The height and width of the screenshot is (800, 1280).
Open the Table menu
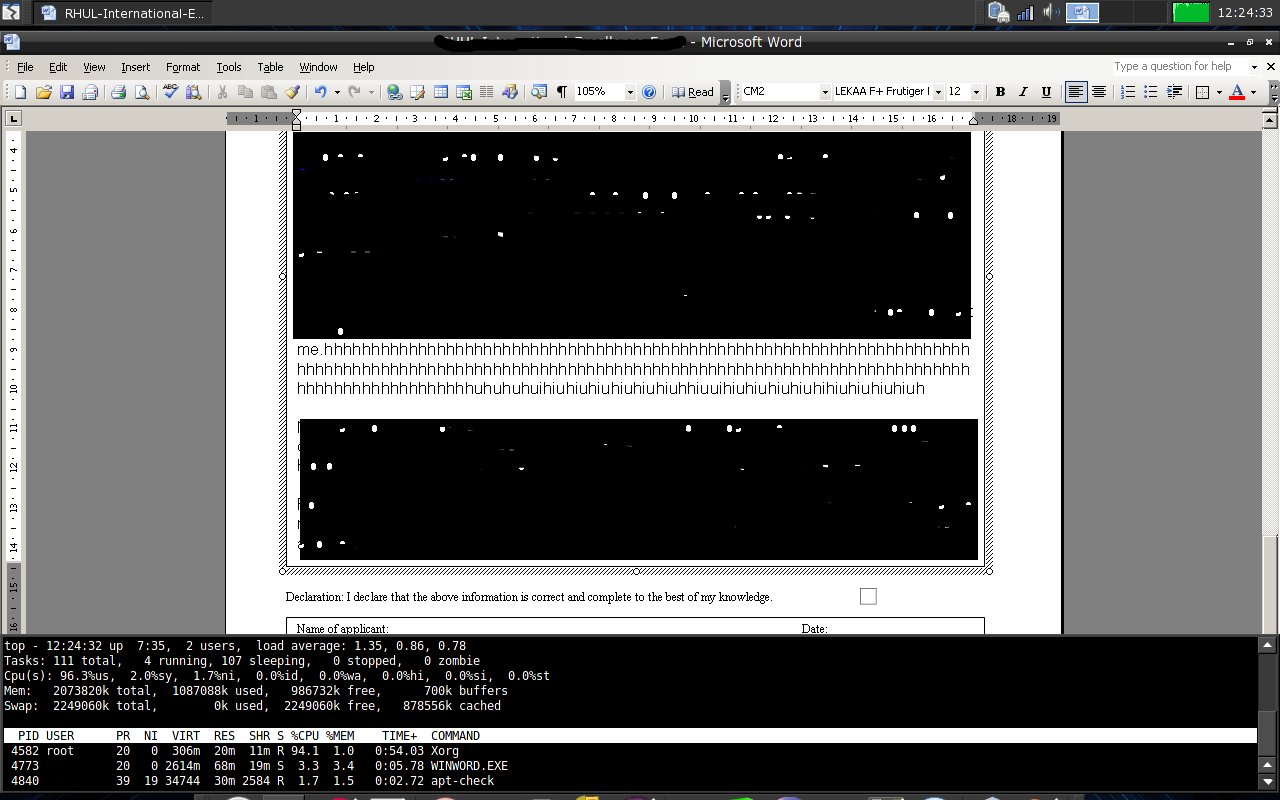pyautogui.click(x=270, y=67)
